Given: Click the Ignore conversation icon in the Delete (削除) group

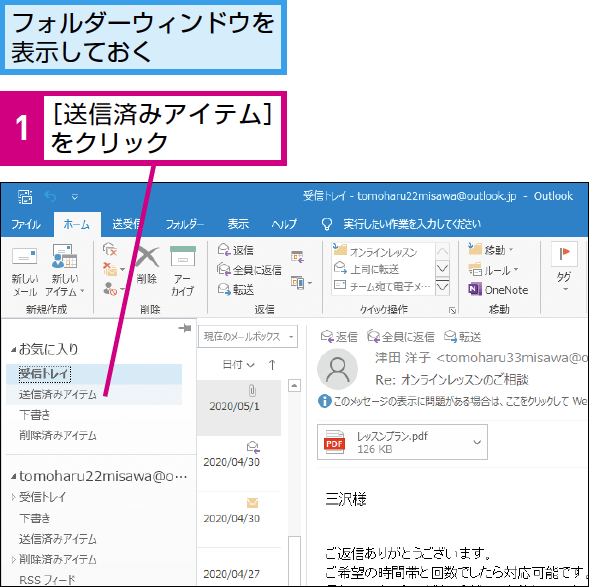Looking at the screenshot, I should [110, 249].
